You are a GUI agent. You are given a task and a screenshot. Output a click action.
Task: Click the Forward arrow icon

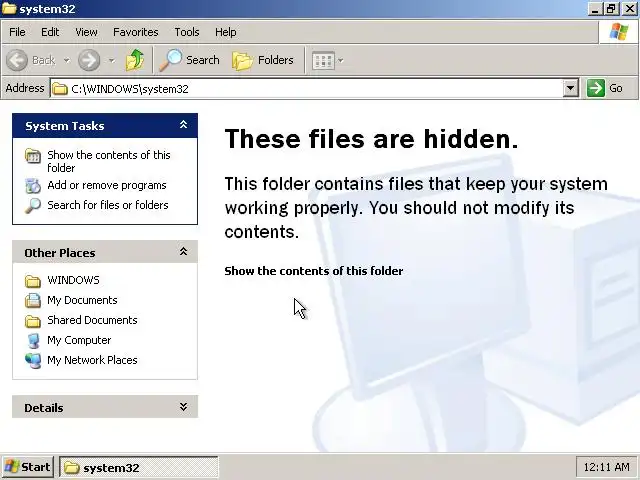click(89, 60)
